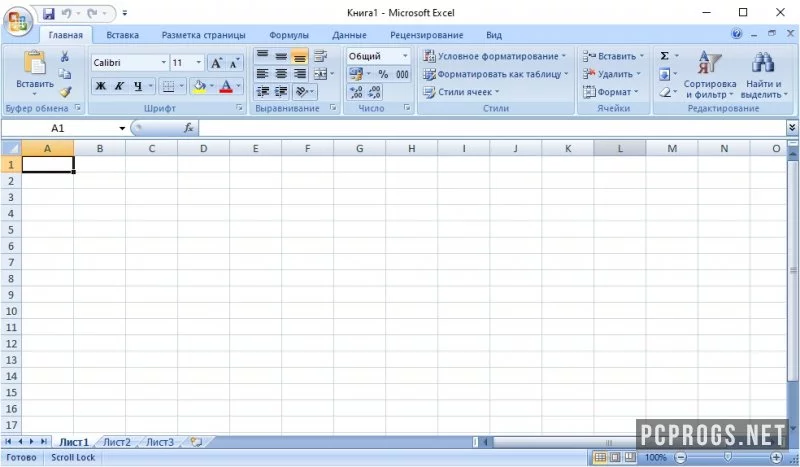Merge and center cells
The height and width of the screenshot is (467, 800).
coord(320,74)
